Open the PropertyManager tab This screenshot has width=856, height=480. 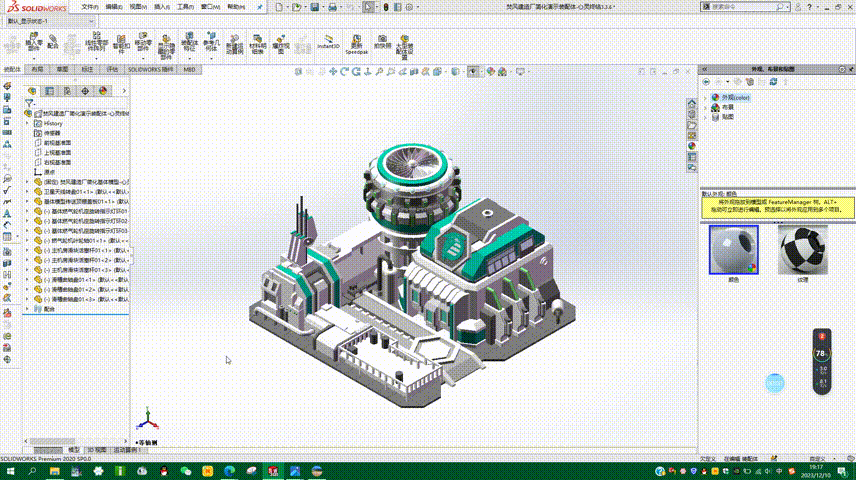[x=50, y=91]
